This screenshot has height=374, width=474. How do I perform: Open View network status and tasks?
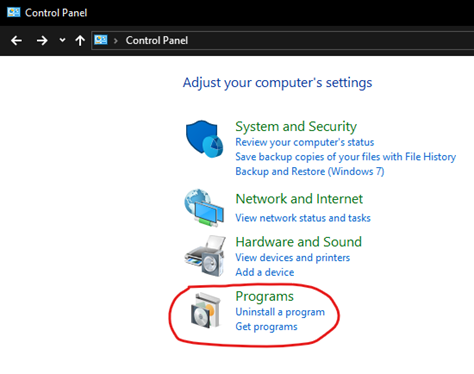303,218
